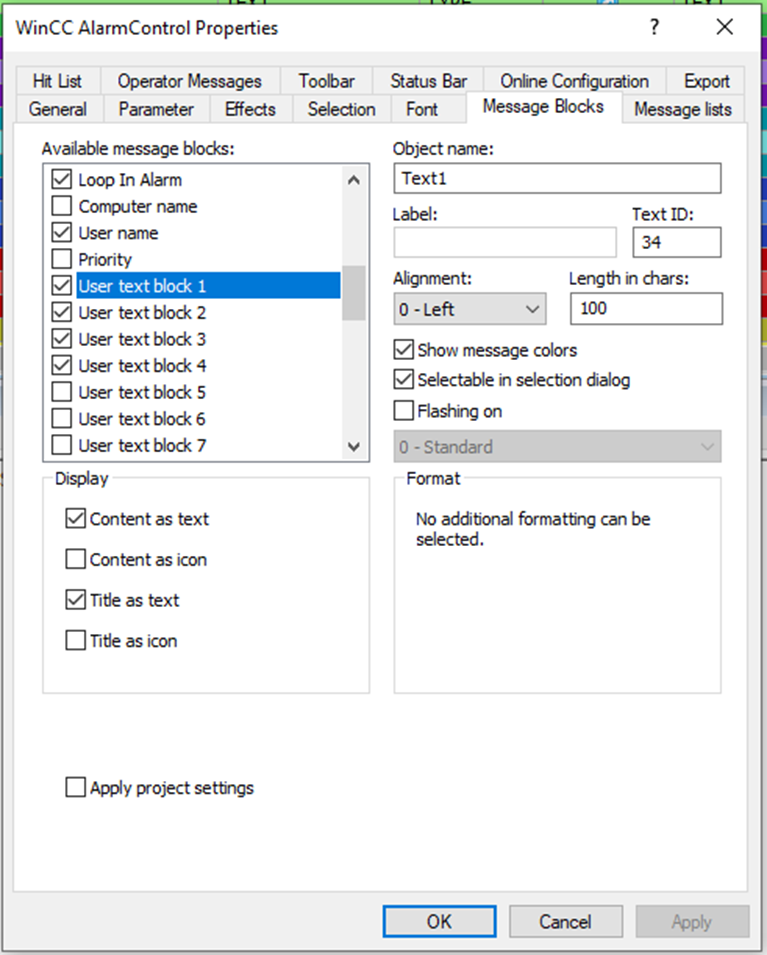Uncheck User text block 4 checkbox
Screen dimensions: 767x955
[62, 365]
